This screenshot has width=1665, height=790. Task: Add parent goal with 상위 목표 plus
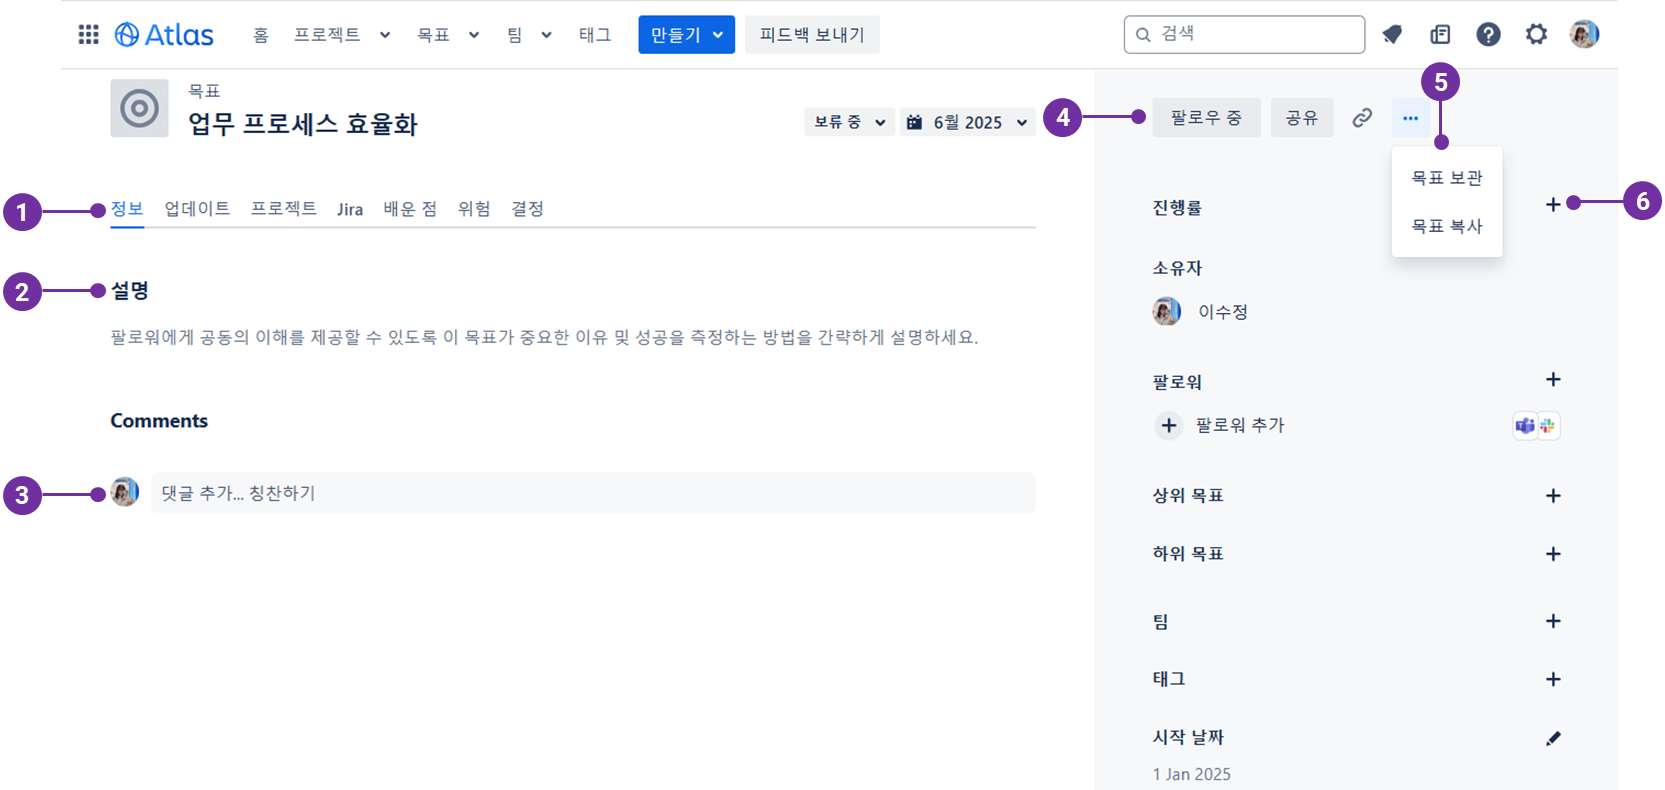click(x=1553, y=496)
